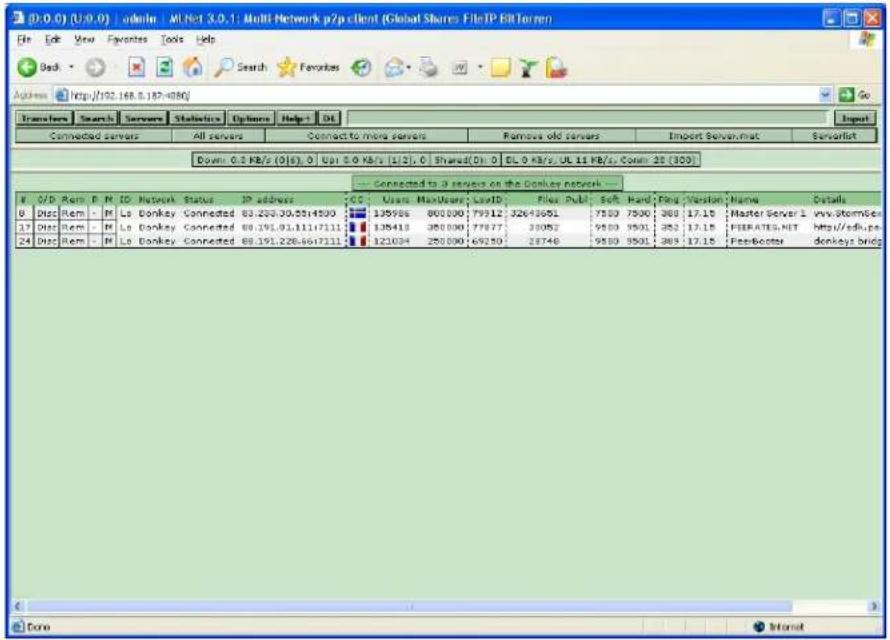890x640 pixels.
Task: Click the browser Forward arrow icon
Action: tap(95, 68)
